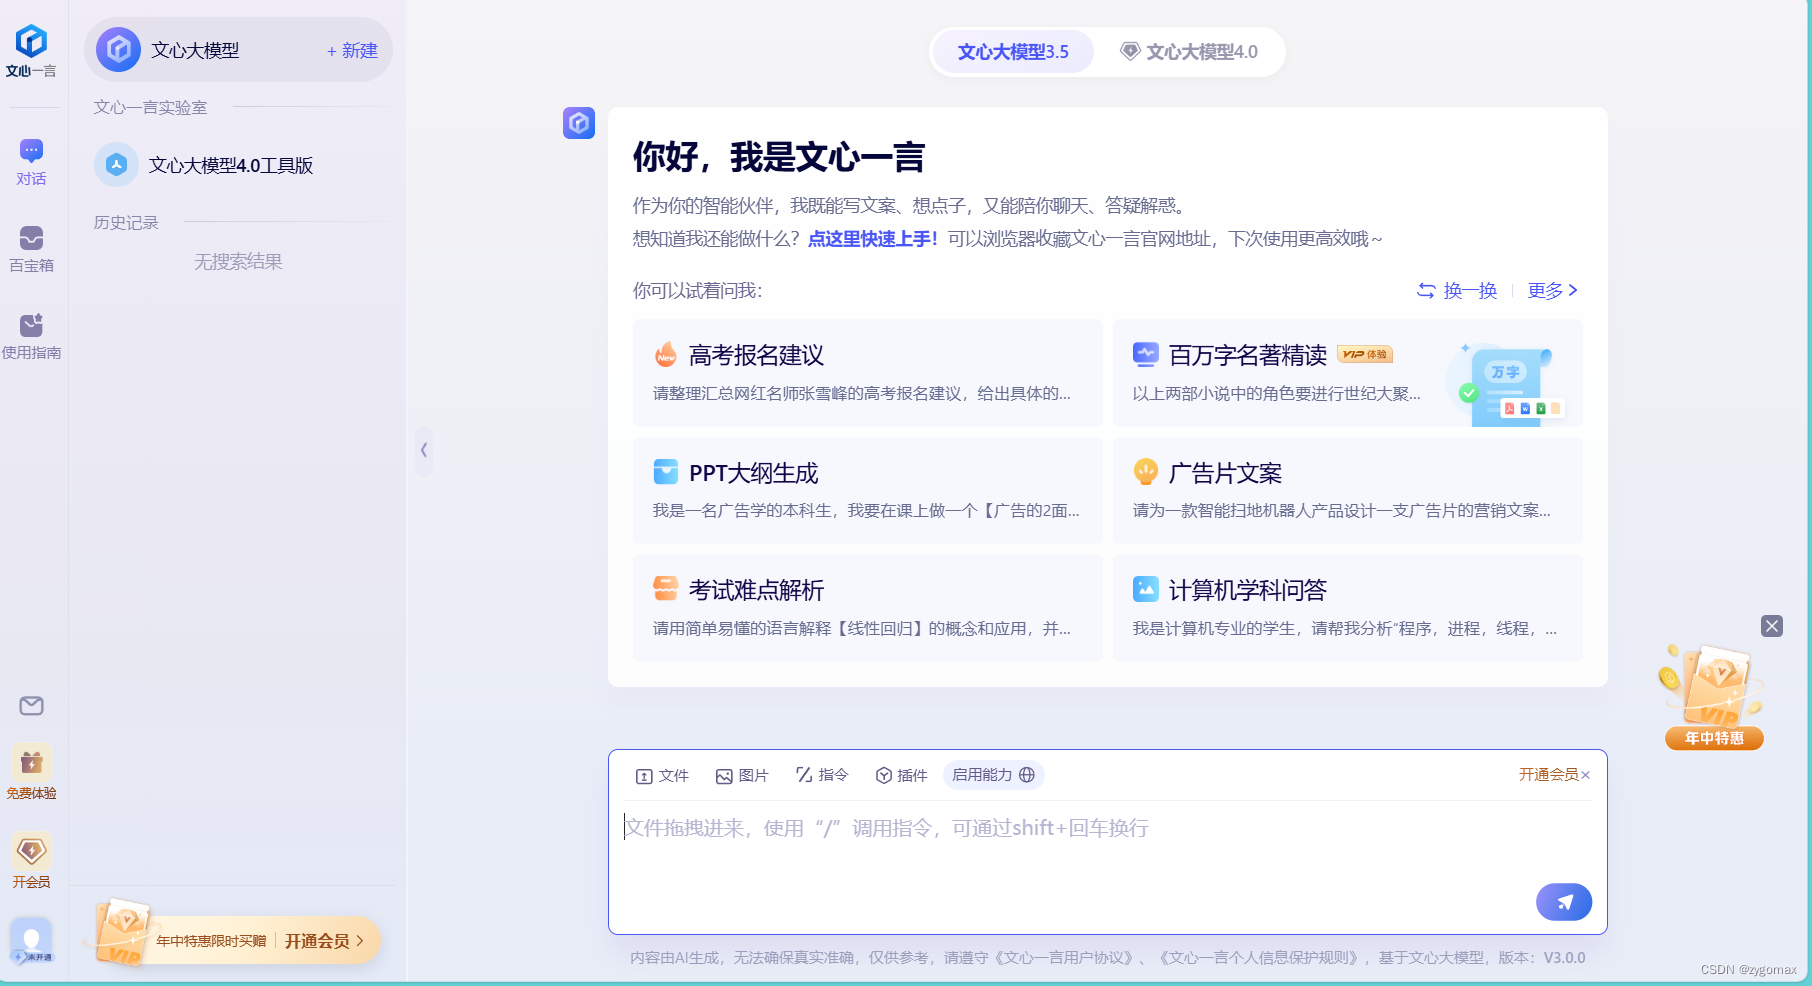Click the 免费体验 gift icon

click(31, 772)
